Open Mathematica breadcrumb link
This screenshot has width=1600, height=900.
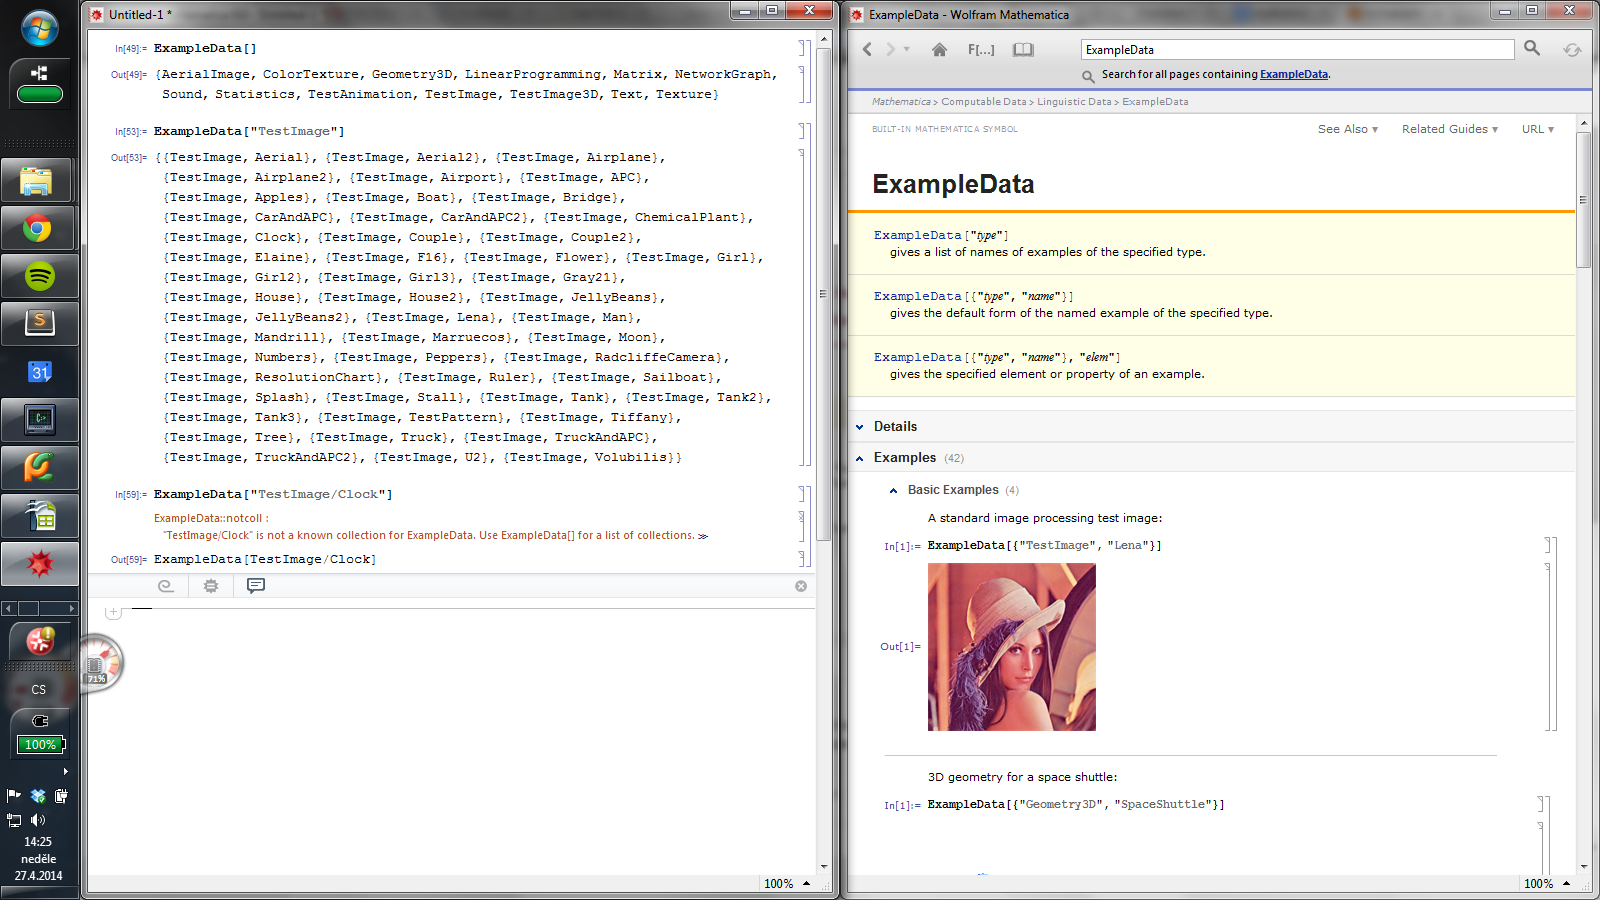pos(901,102)
